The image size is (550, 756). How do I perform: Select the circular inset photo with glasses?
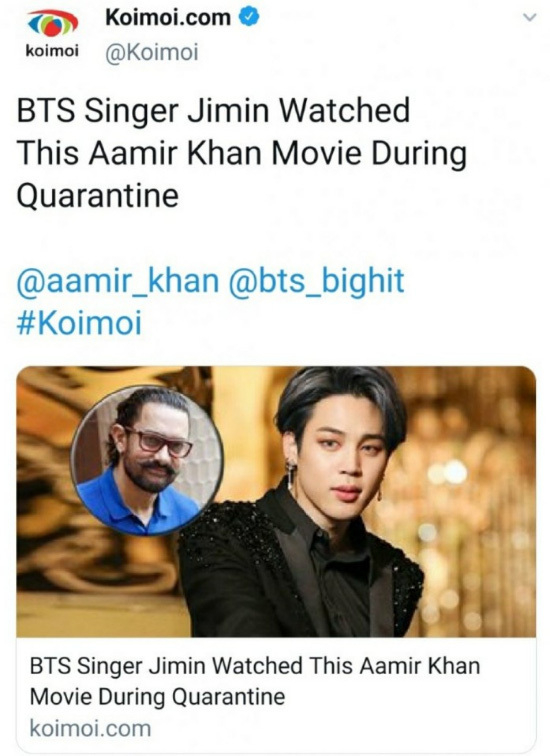pyautogui.click(x=147, y=461)
